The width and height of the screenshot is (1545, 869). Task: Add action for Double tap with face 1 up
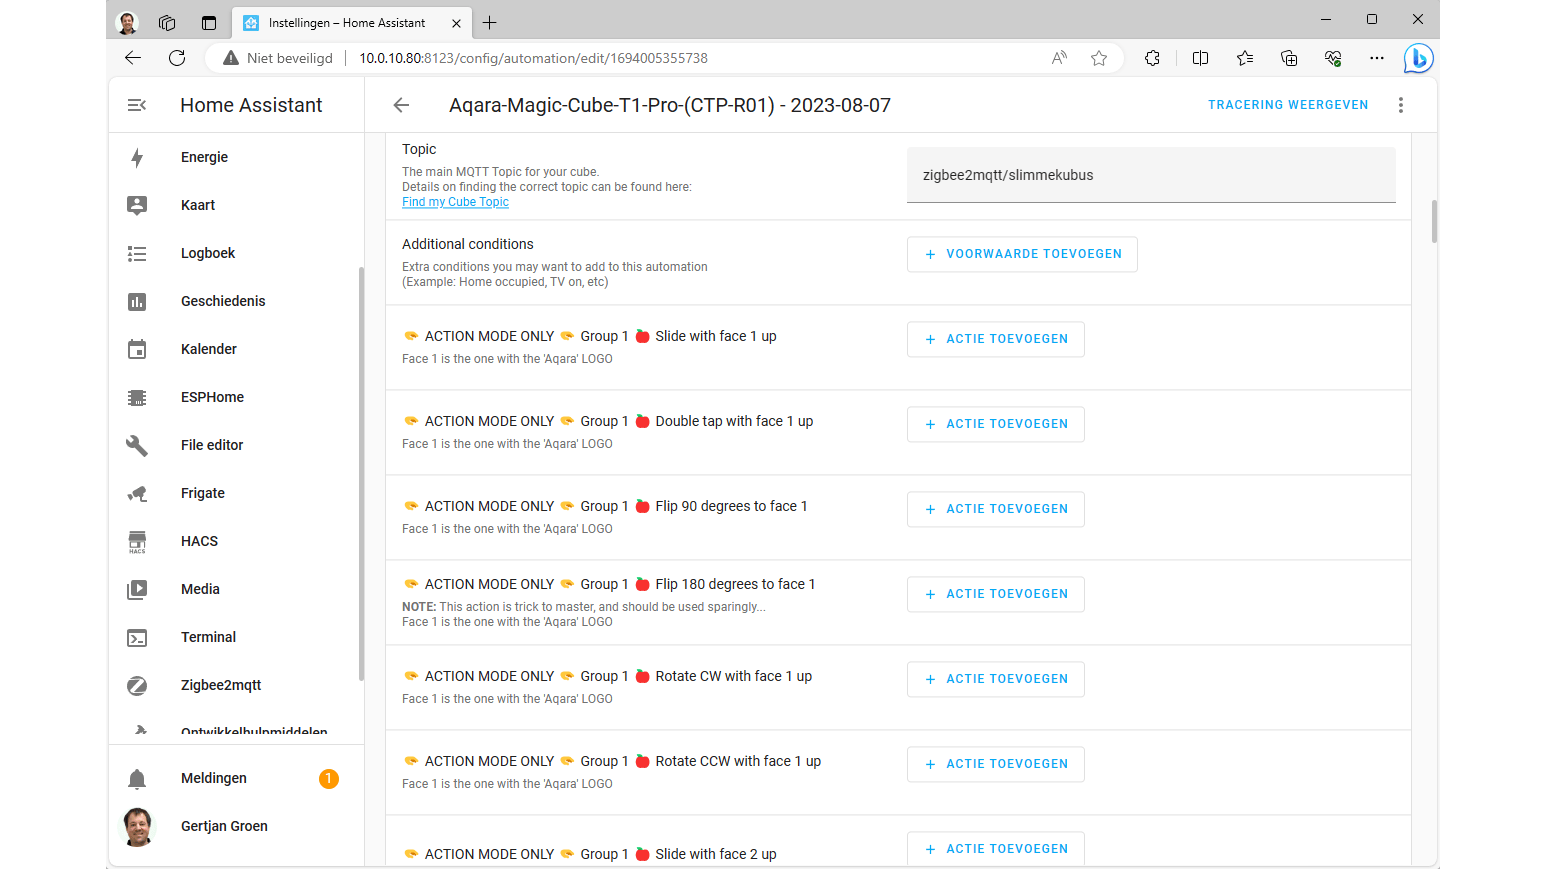click(996, 424)
